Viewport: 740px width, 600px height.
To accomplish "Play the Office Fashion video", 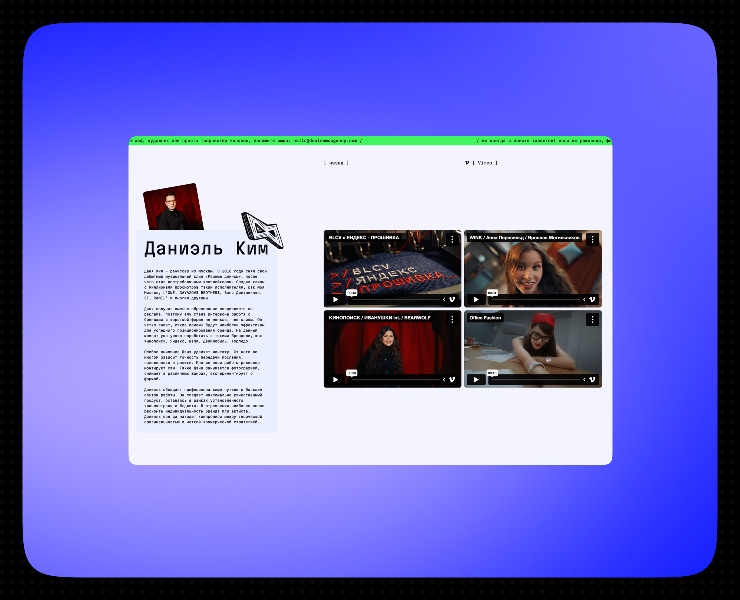I will pos(476,380).
